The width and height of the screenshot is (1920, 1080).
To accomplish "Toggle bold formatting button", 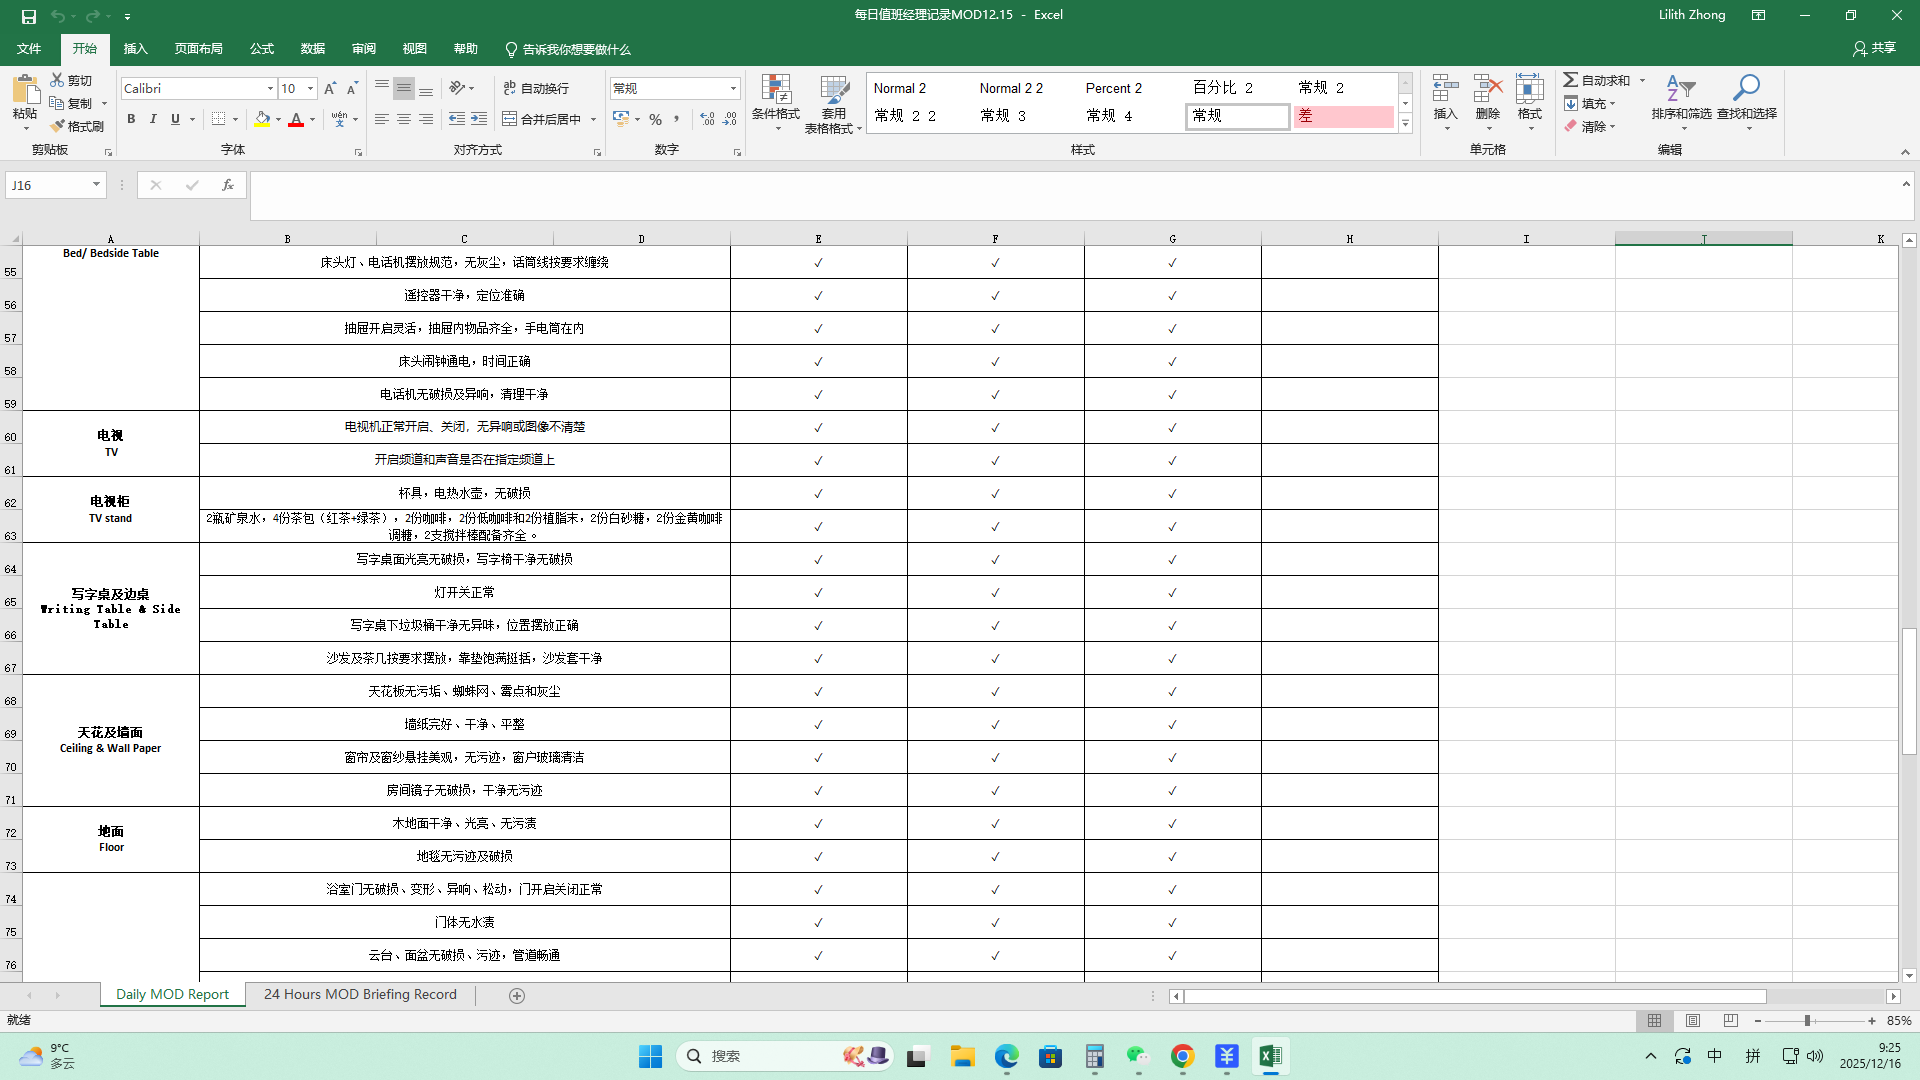I will [131, 119].
